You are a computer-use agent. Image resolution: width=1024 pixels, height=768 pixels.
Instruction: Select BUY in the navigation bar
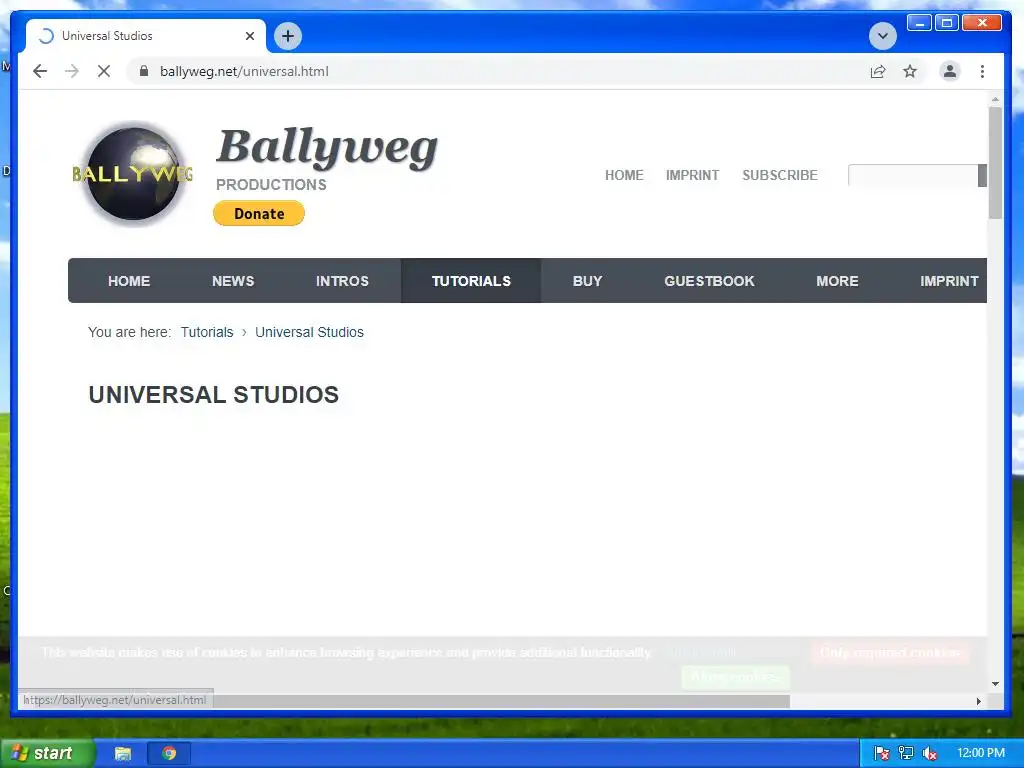click(x=587, y=281)
